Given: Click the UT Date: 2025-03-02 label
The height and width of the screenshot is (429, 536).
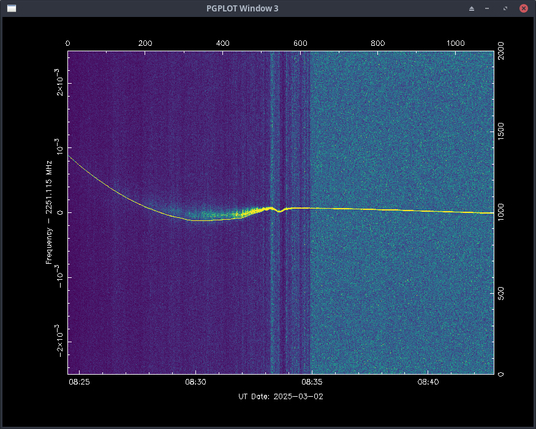Looking at the screenshot, I should coord(281,397).
